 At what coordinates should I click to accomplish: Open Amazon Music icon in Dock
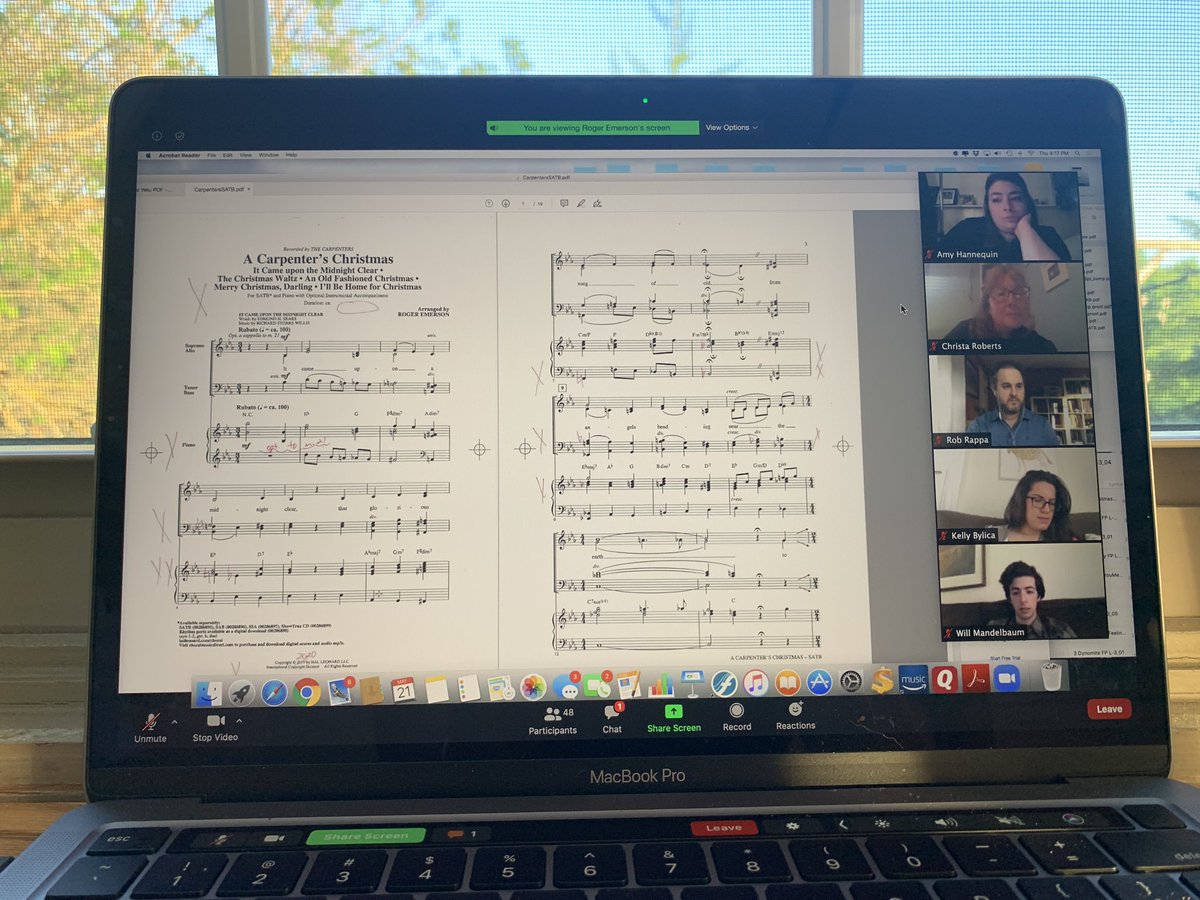pos(913,679)
